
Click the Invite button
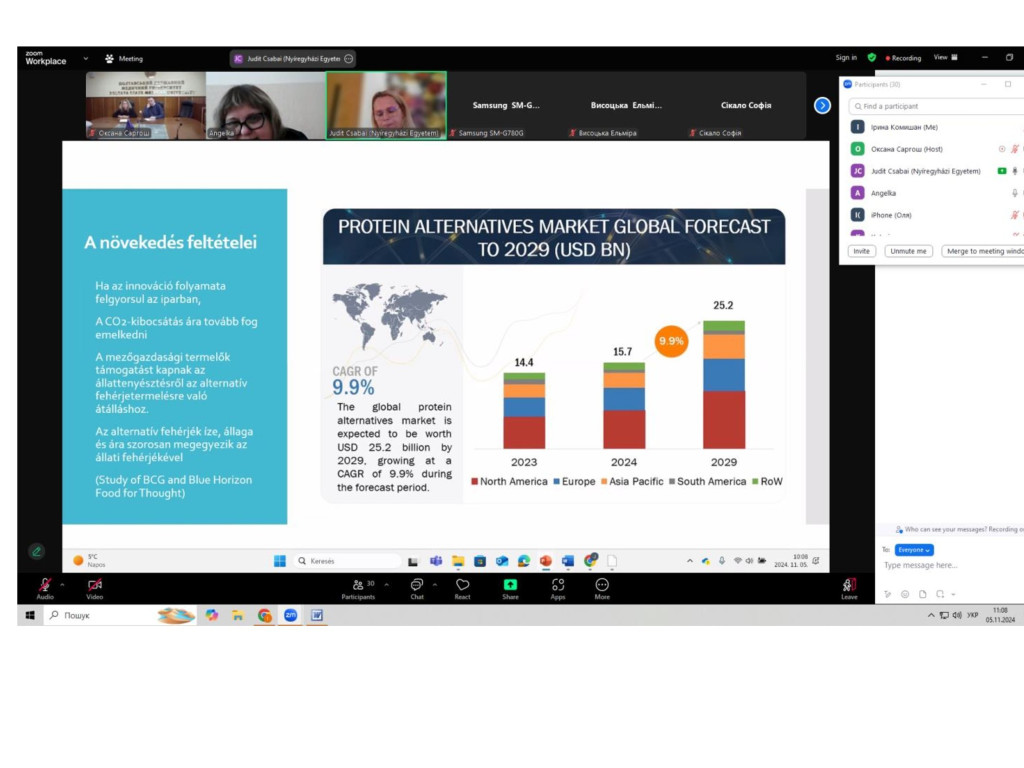[861, 251]
